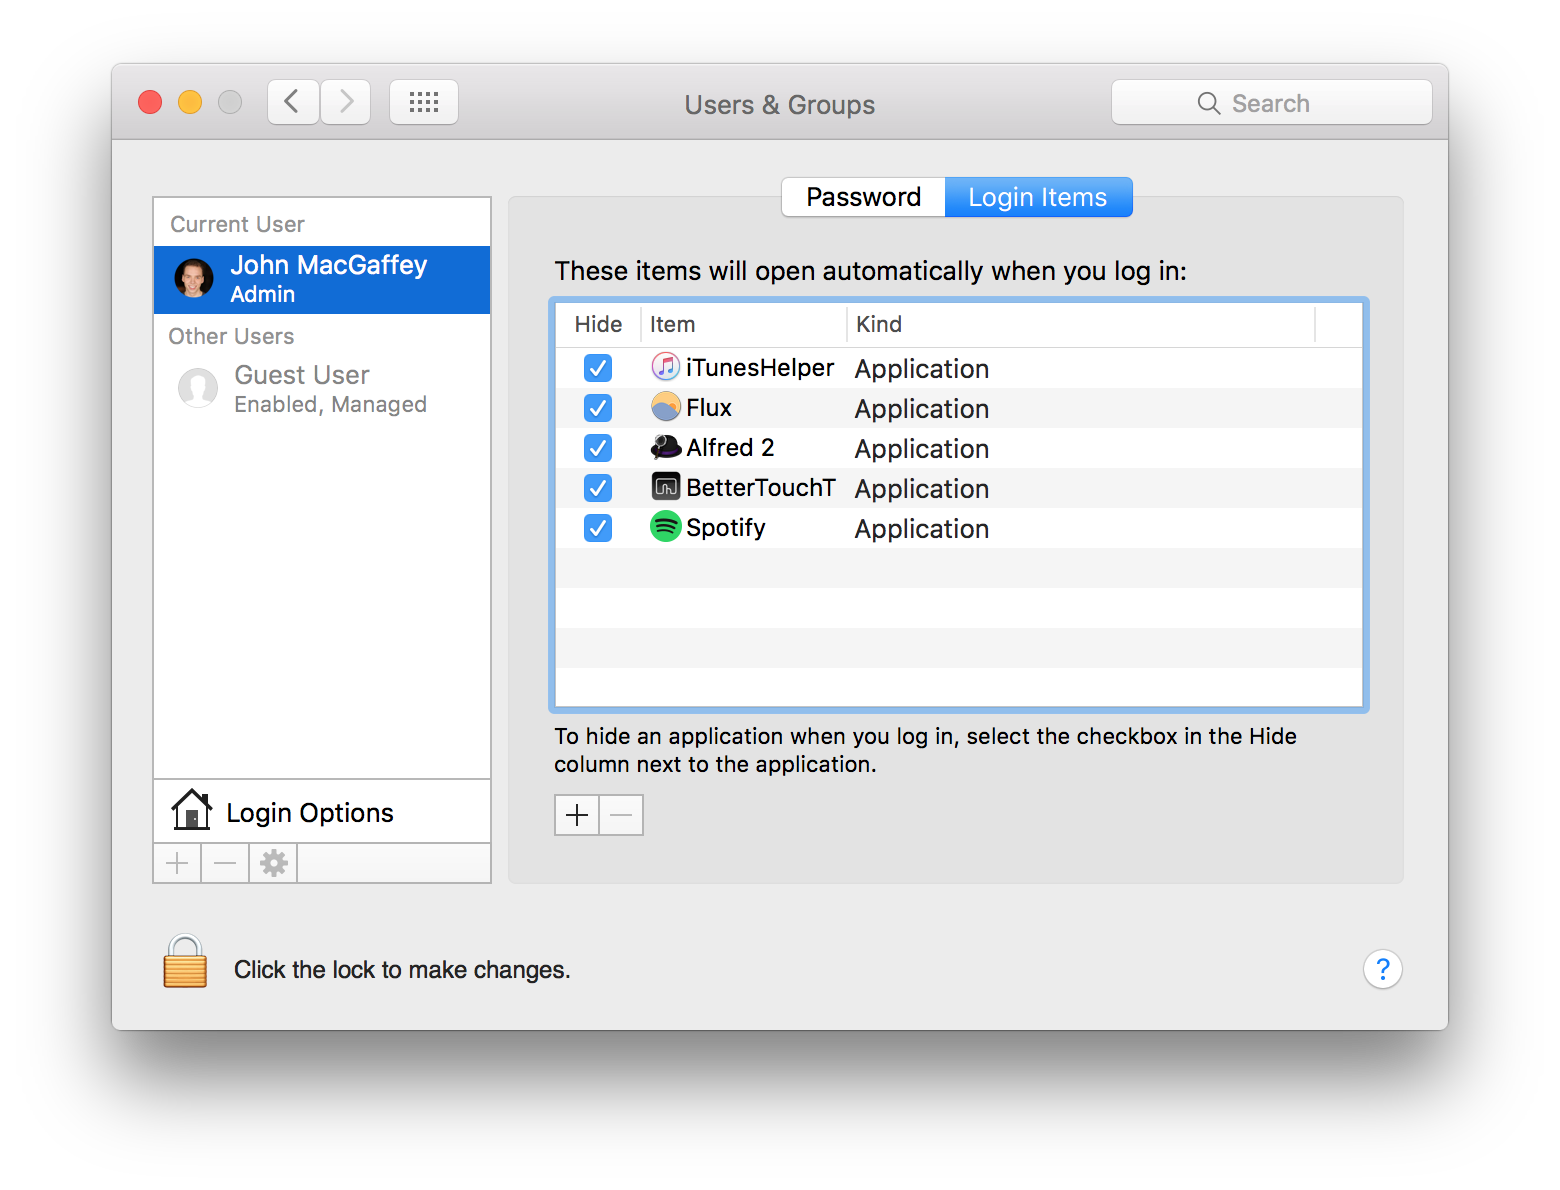
Task: Select the BetterTouchT item name
Action: click(761, 487)
